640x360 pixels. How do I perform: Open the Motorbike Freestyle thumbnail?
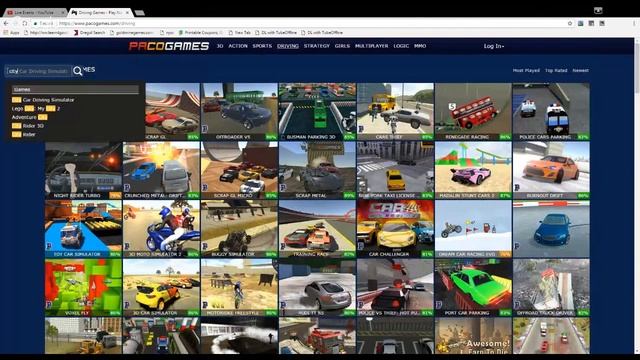(239, 288)
